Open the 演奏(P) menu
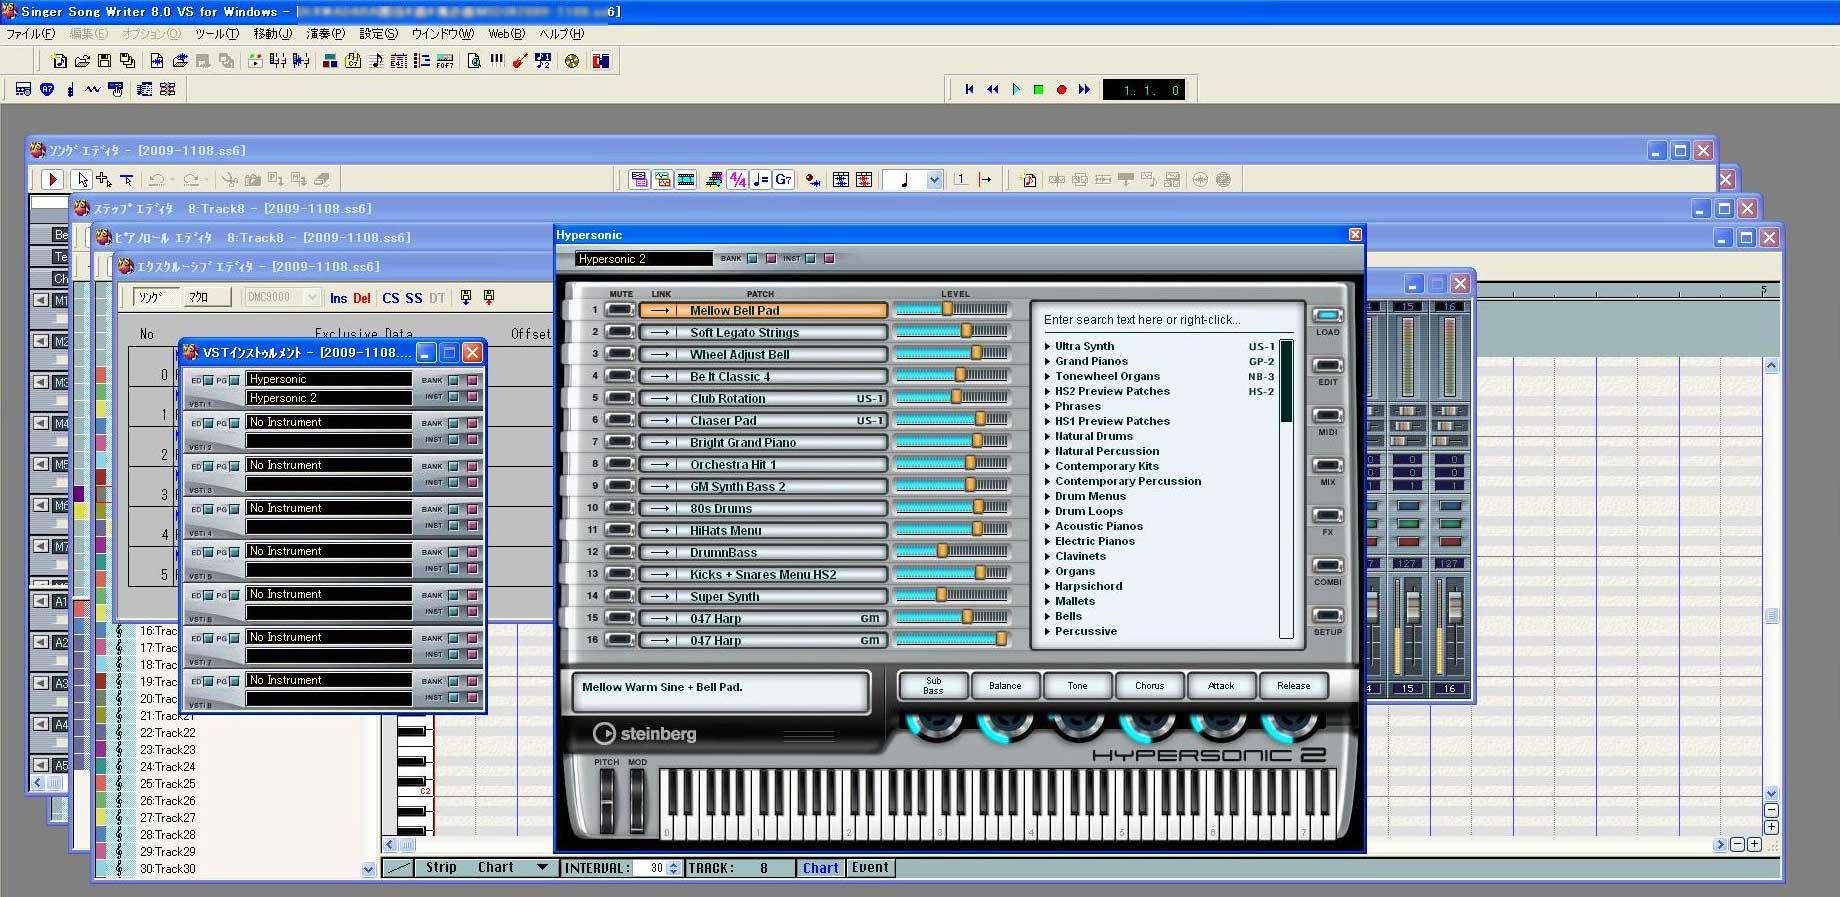The width and height of the screenshot is (1840, 897). click(325, 33)
